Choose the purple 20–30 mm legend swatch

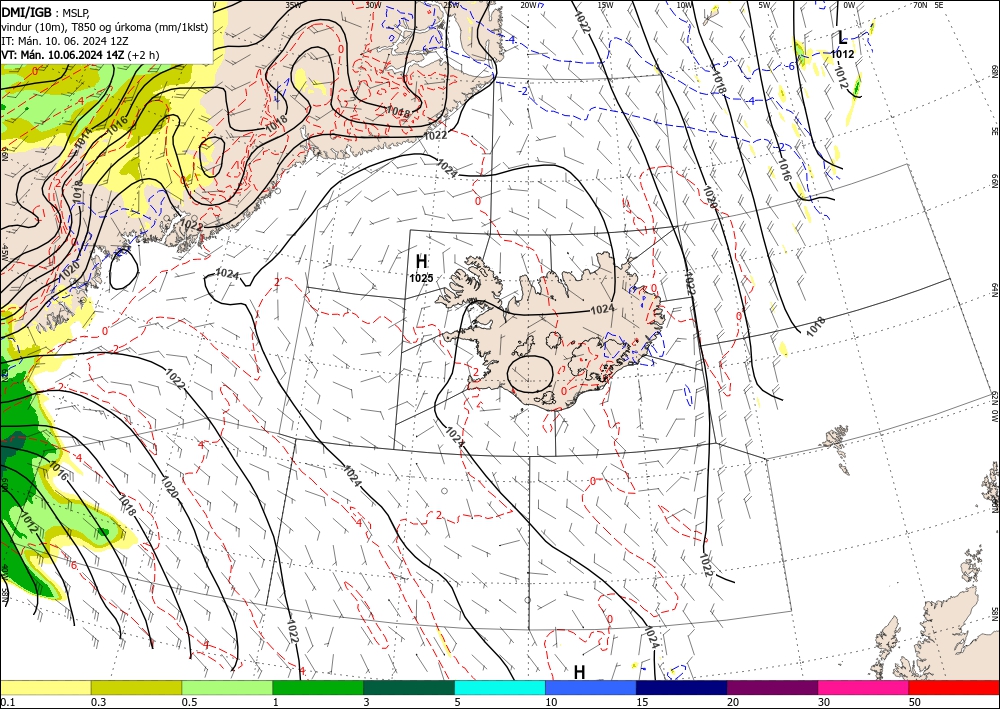772,687
